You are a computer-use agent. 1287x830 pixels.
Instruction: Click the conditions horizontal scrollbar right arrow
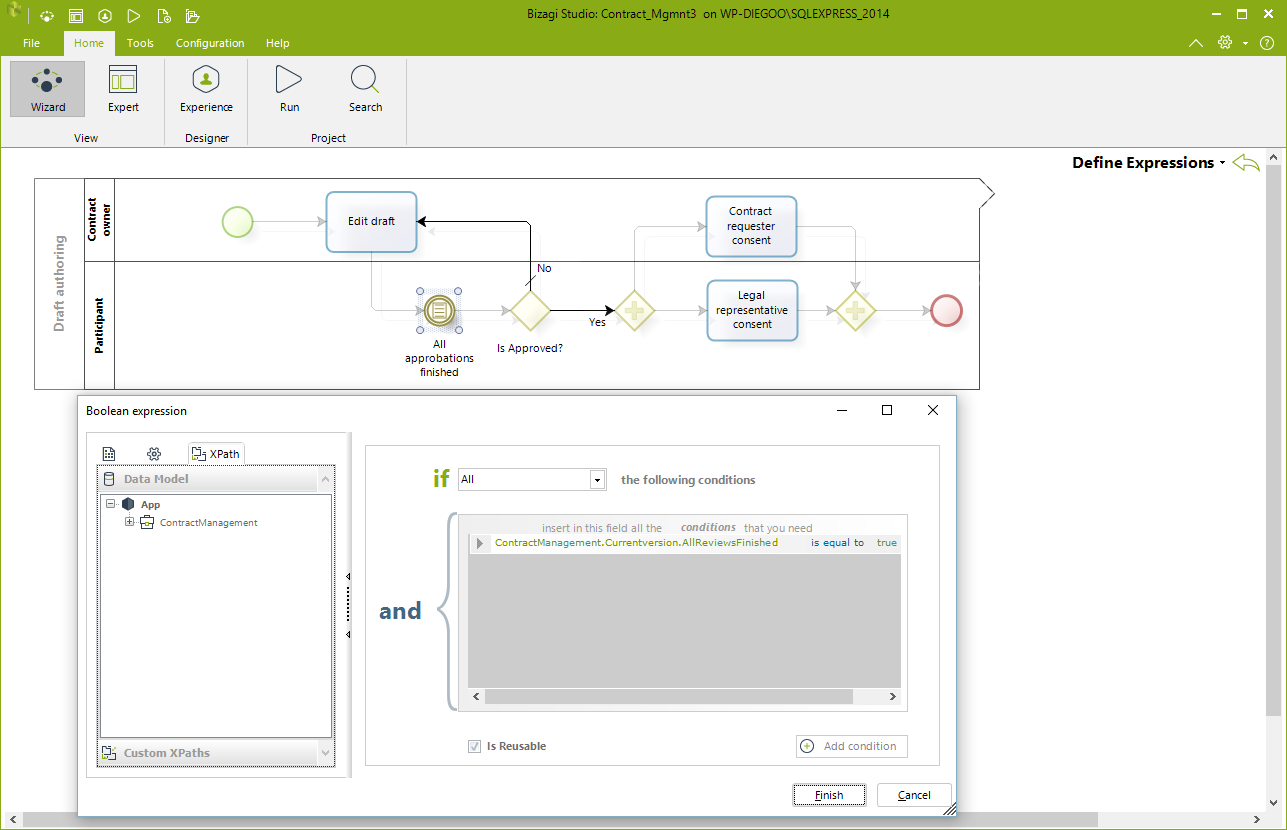pos(893,697)
